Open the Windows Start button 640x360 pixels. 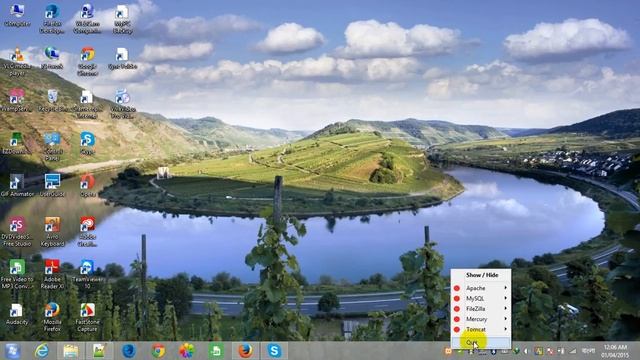tap(12, 351)
